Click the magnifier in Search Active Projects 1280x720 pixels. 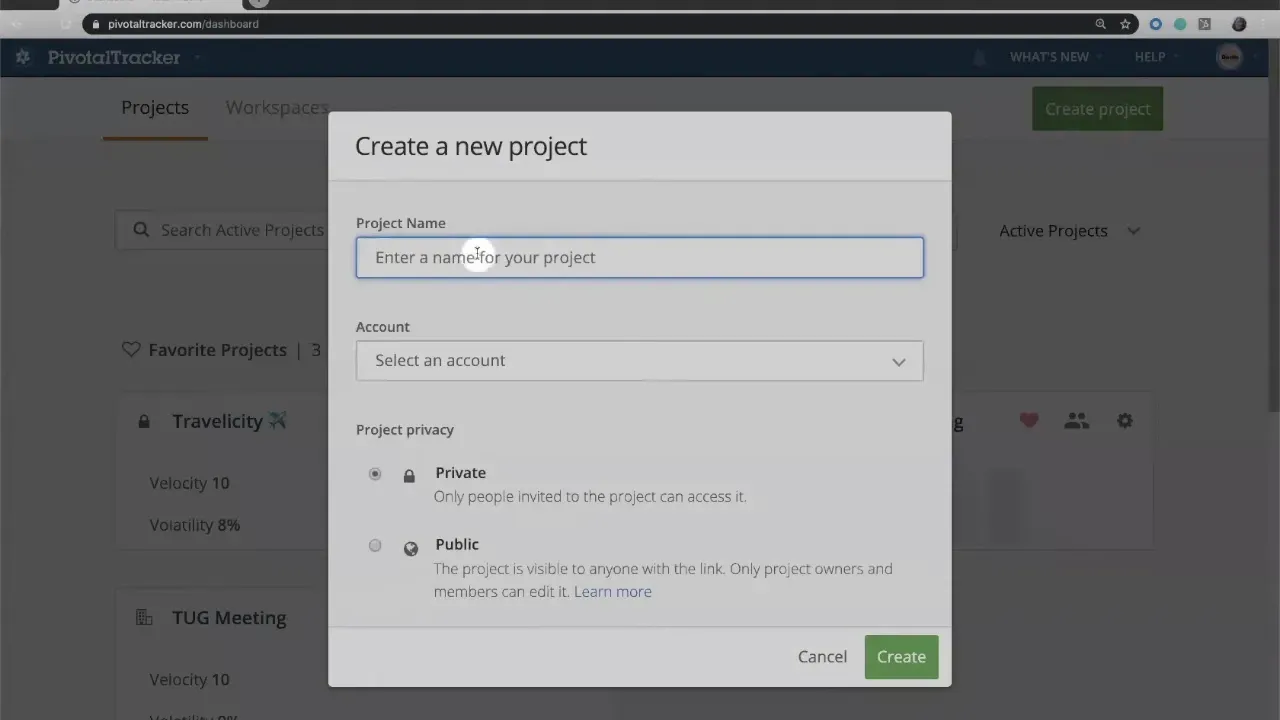pos(144,230)
